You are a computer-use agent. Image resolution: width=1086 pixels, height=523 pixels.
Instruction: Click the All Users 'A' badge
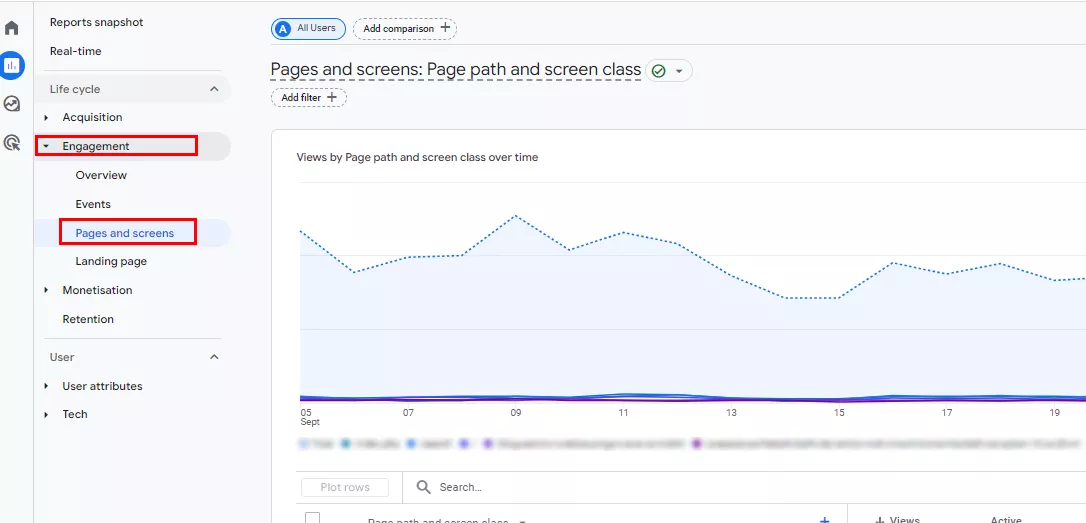pos(283,28)
